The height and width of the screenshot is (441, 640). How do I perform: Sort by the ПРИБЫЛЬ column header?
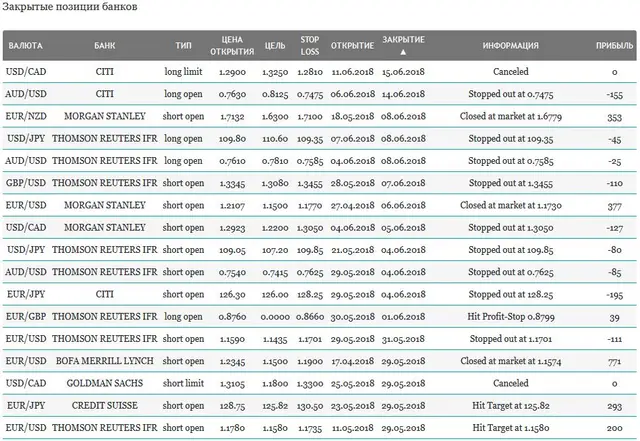[x=614, y=46]
